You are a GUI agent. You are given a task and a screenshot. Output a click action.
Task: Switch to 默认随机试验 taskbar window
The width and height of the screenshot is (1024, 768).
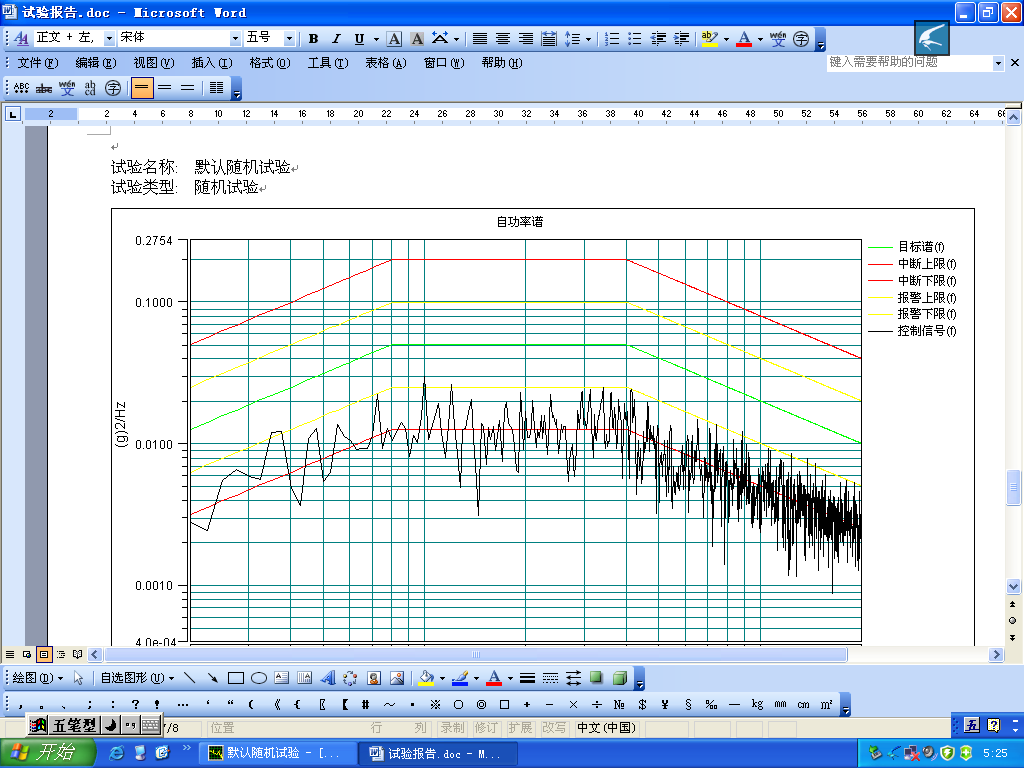[x=276, y=753]
